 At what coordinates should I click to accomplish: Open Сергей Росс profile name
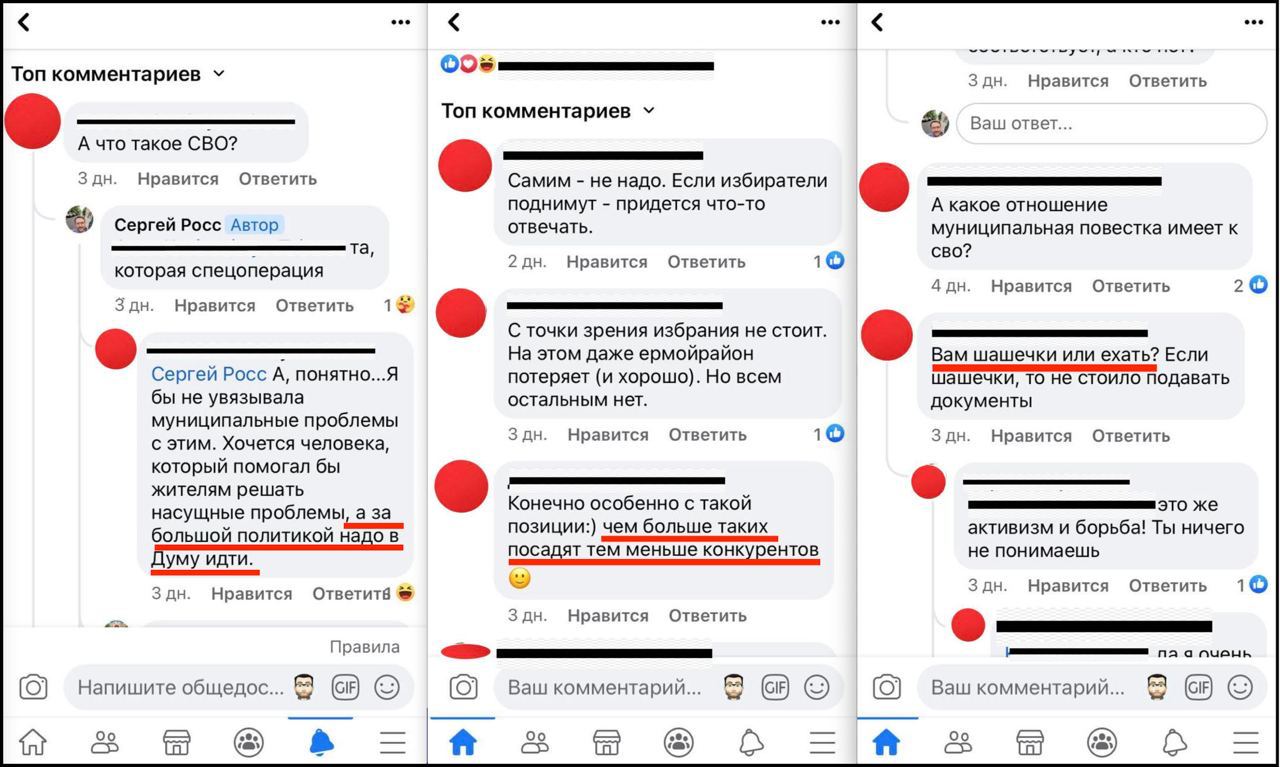[168, 225]
